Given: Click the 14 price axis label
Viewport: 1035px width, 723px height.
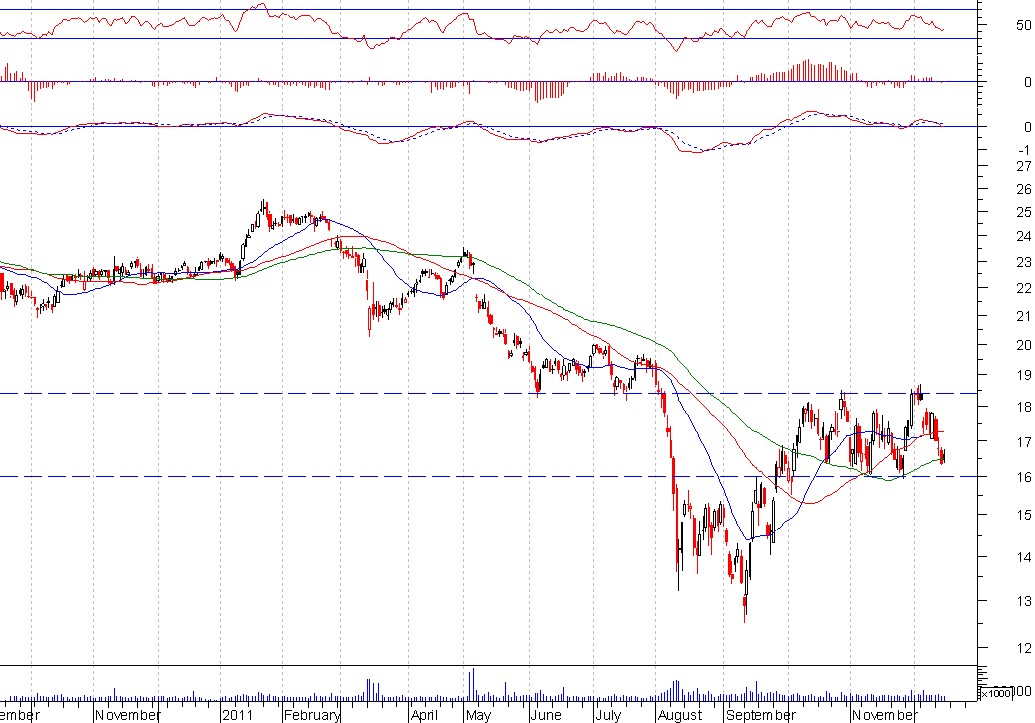Looking at the screenshot, I should coord(1023,557).
